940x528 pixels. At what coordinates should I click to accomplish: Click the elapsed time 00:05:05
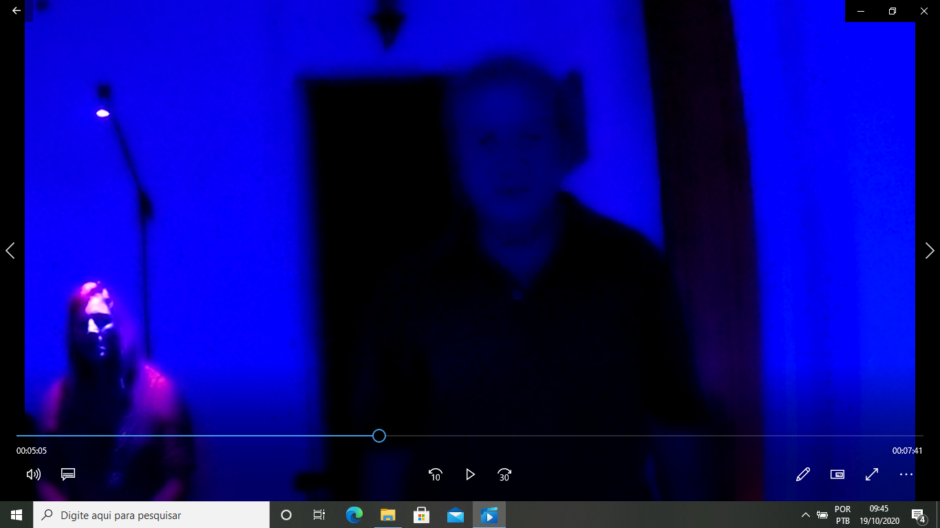31,451
